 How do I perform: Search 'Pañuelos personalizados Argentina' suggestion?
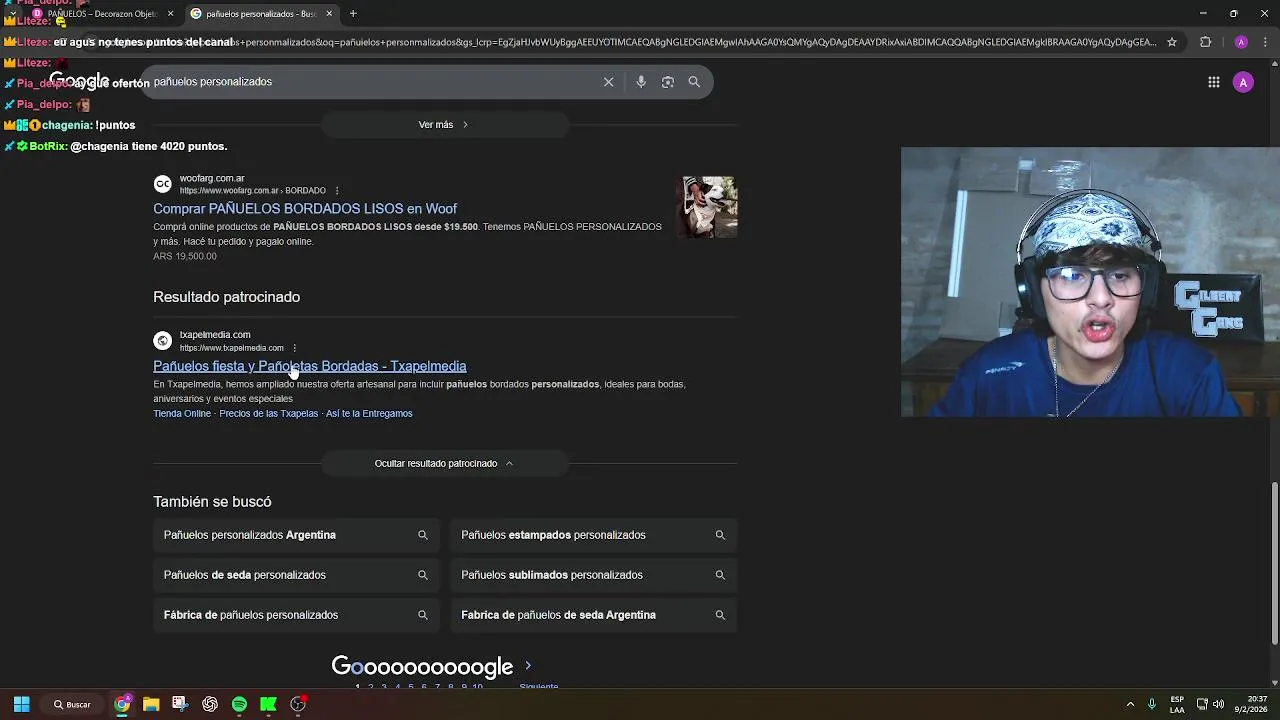(x=296, y=535)
